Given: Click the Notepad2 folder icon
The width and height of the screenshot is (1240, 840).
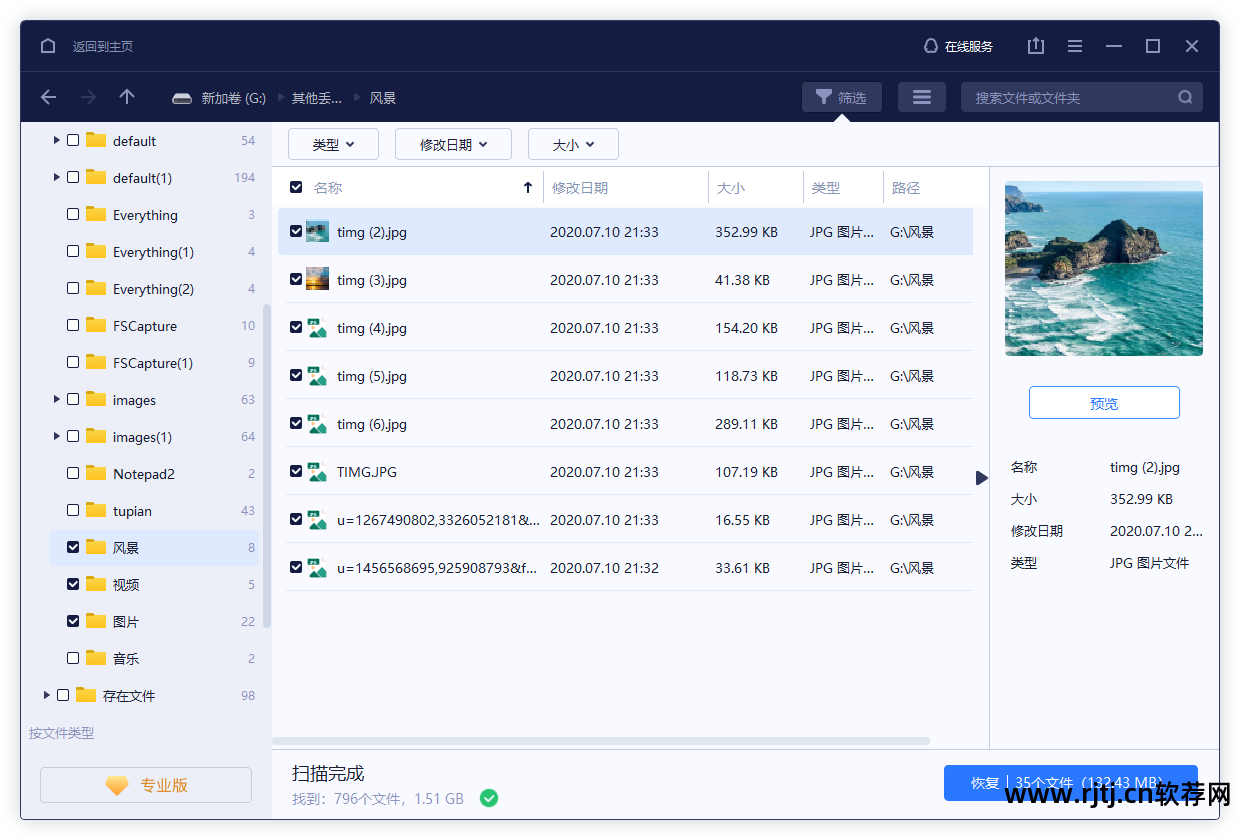Looking at the screenshot, I should (x=96, y=473).
